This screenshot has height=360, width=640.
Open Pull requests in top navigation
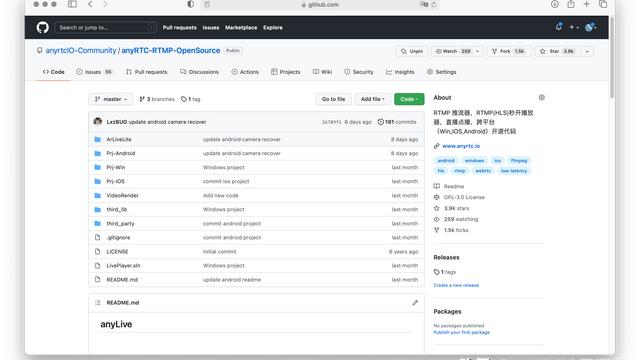[180, 27]
